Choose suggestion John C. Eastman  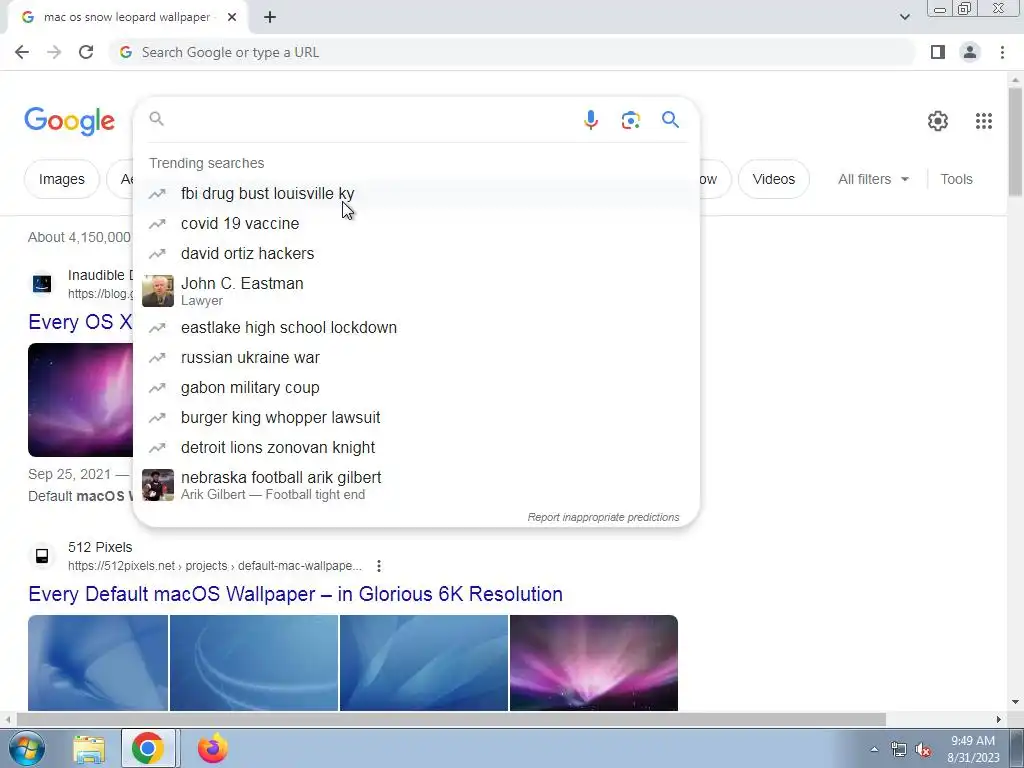416,291
